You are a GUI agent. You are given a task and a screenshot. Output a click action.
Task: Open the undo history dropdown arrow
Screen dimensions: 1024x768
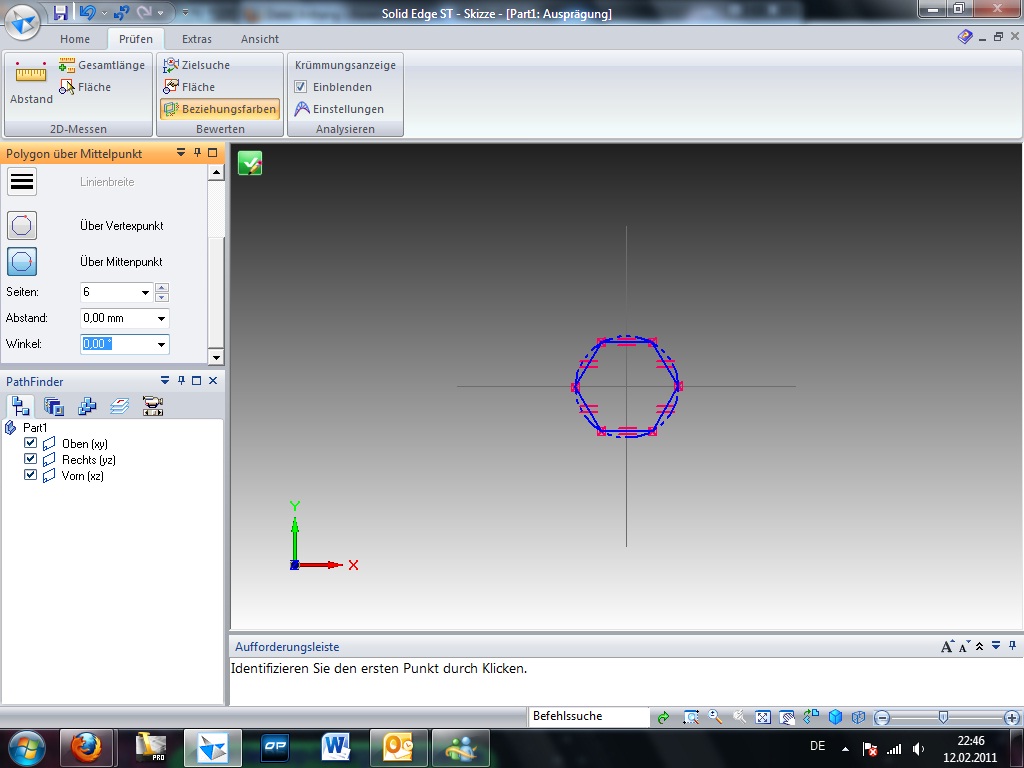[104, 12]
